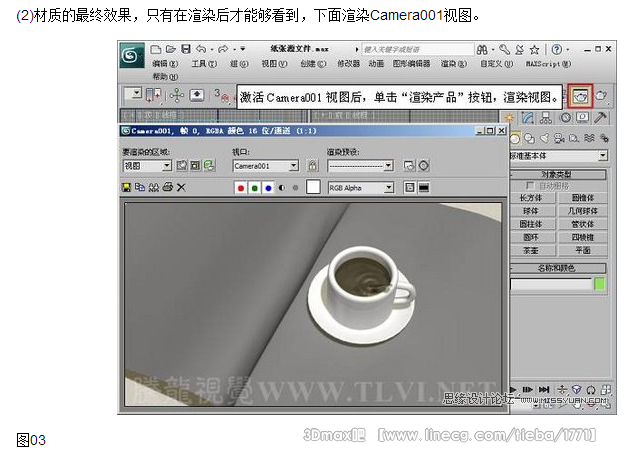625x452 pixels.
Task: Click the object name input field
Action: click(551, 284)
